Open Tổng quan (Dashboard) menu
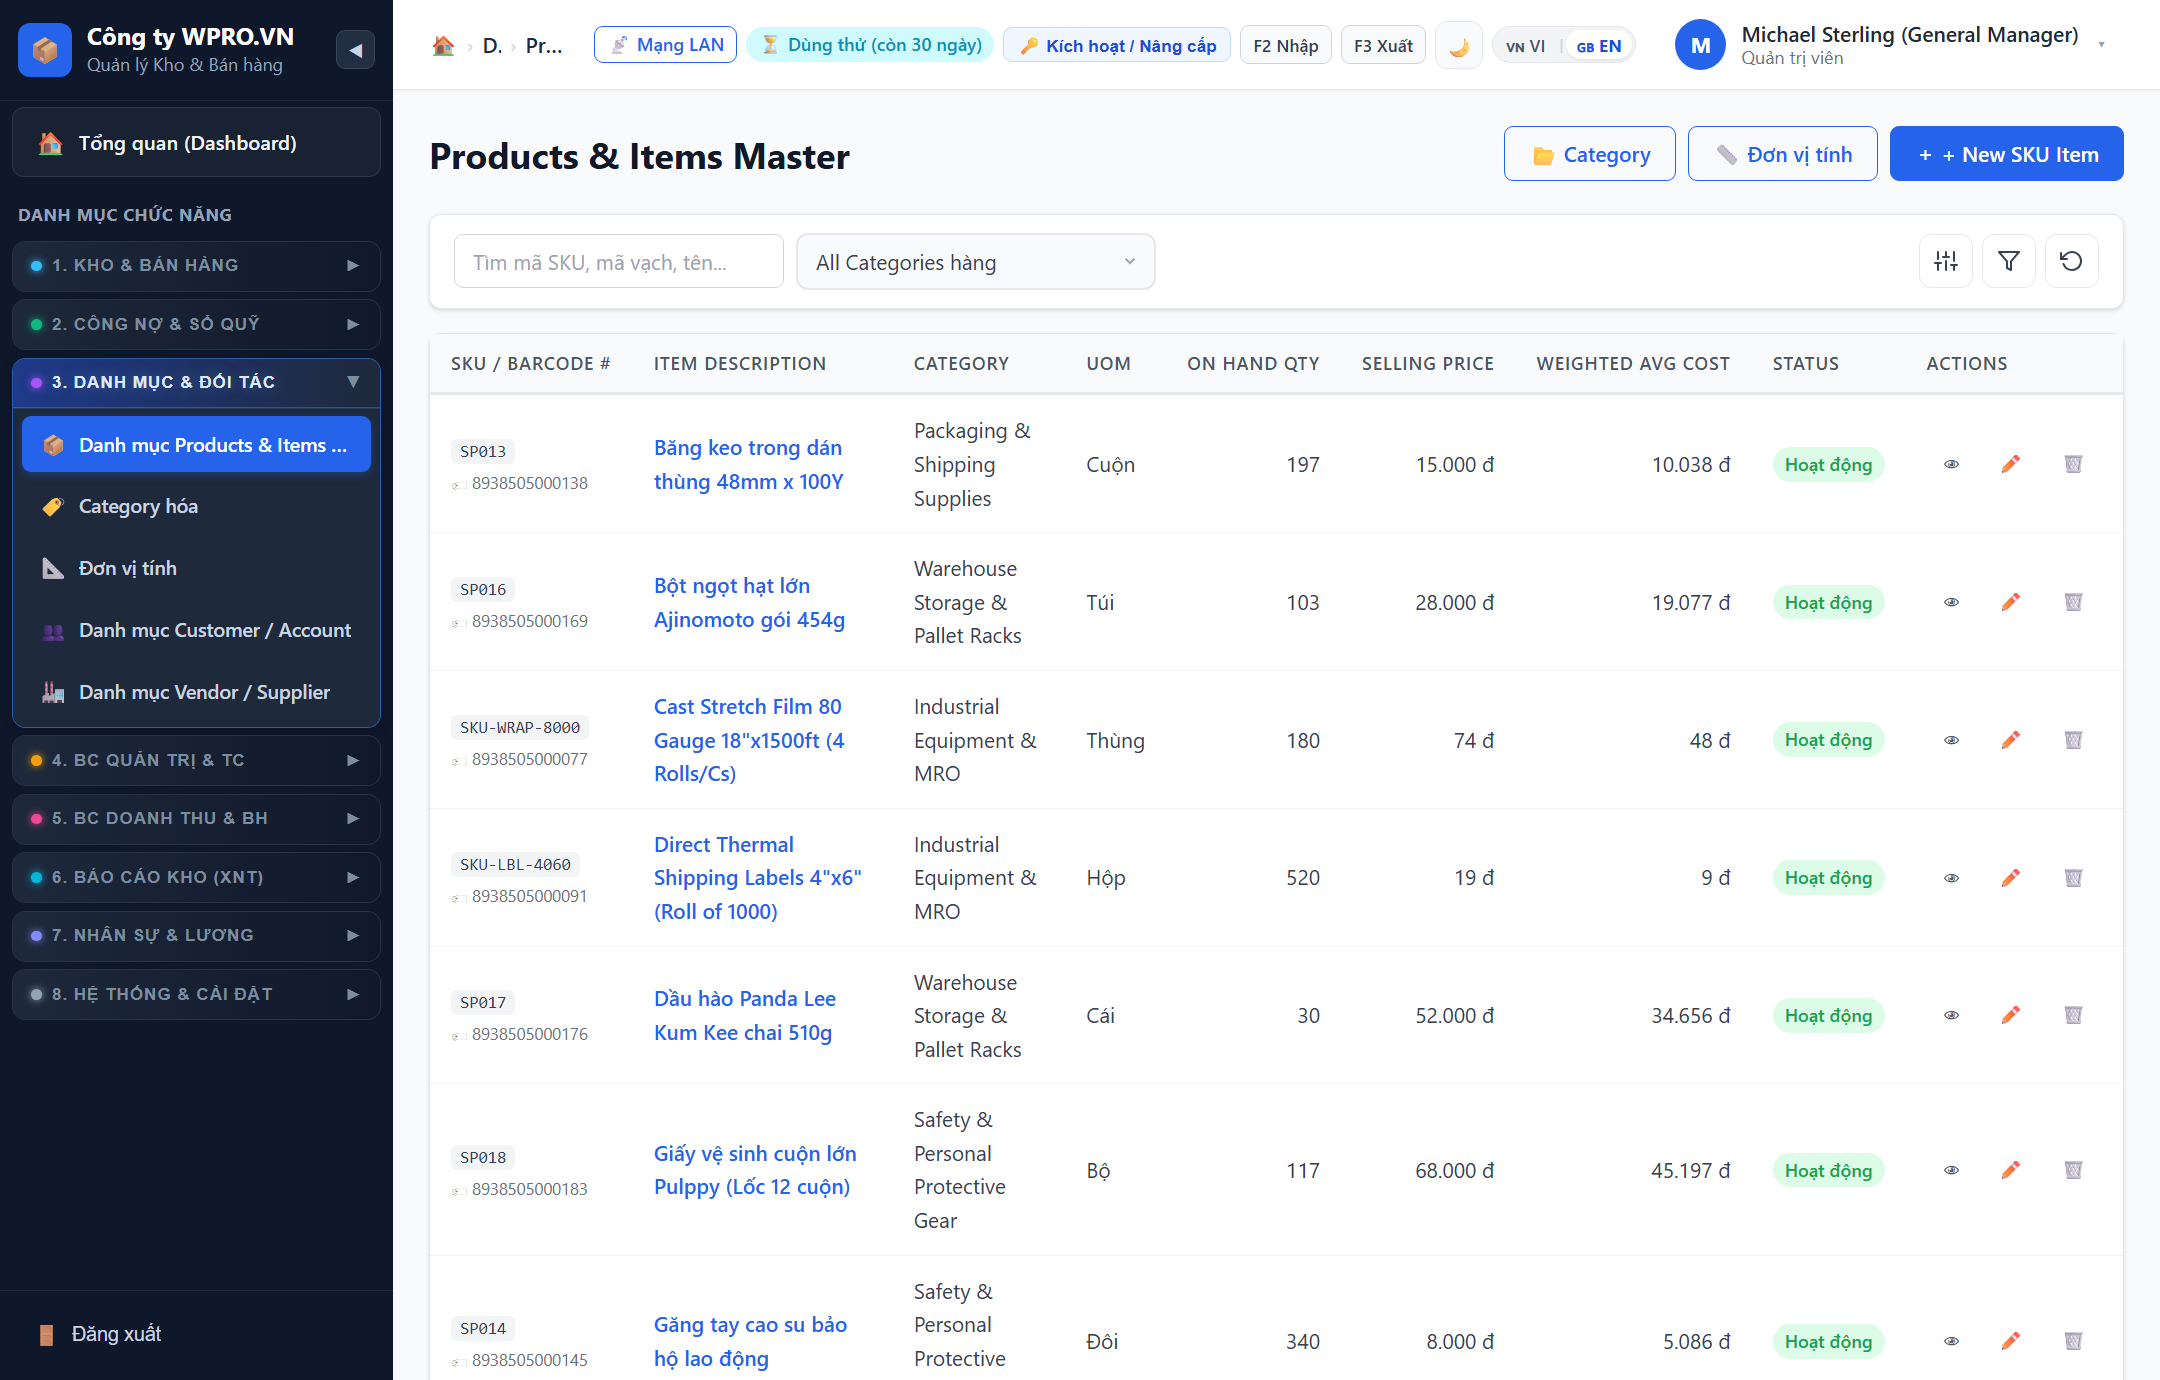The height and width of the screenshot is (1380, 2160). pos(196,143)
